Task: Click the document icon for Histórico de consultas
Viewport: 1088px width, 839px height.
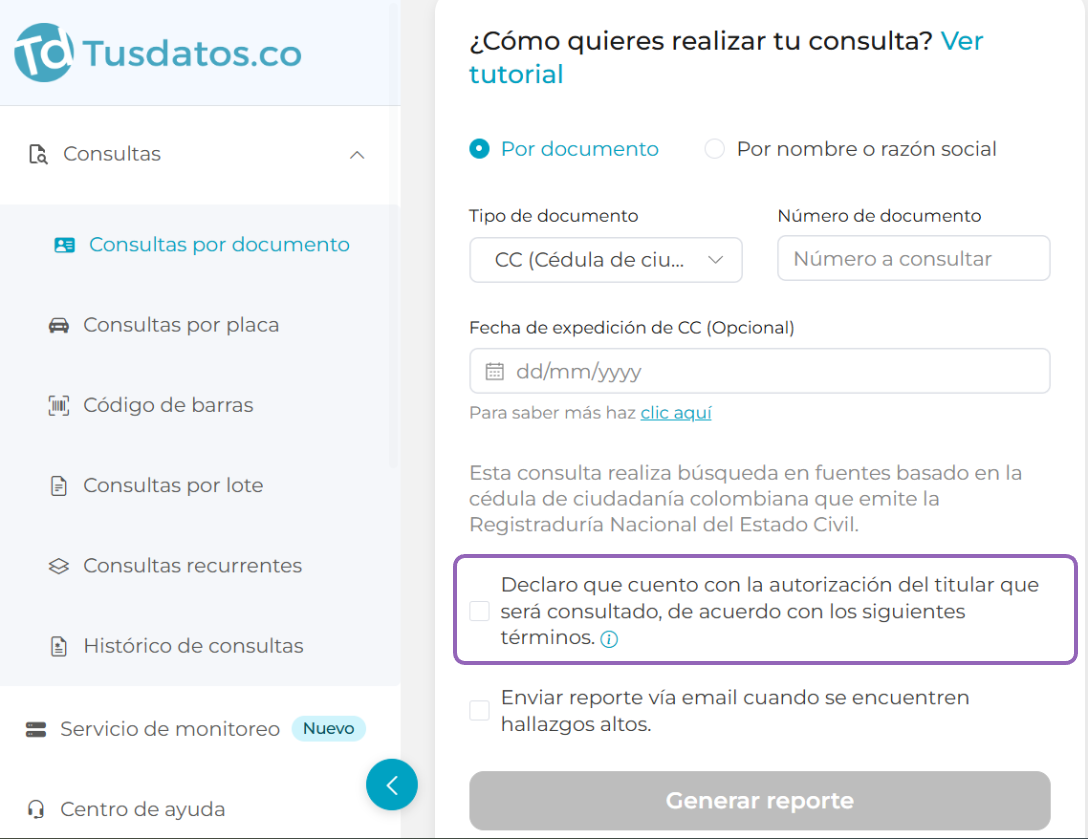Action: tap(59, 646)
